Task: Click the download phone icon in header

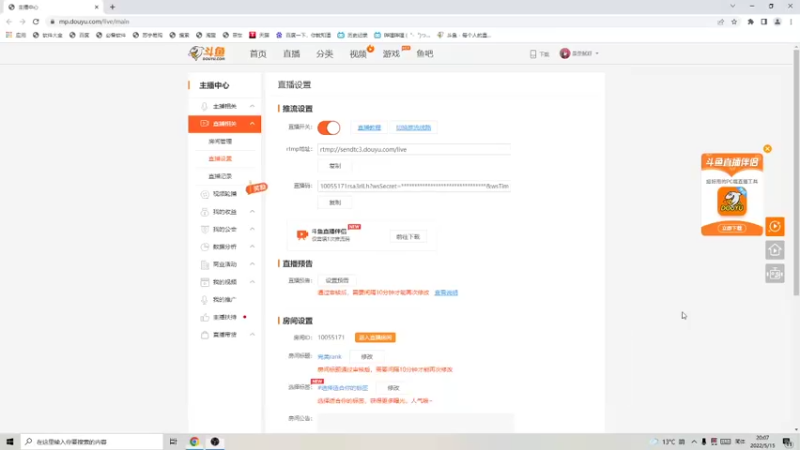Action: pos(533,54)
